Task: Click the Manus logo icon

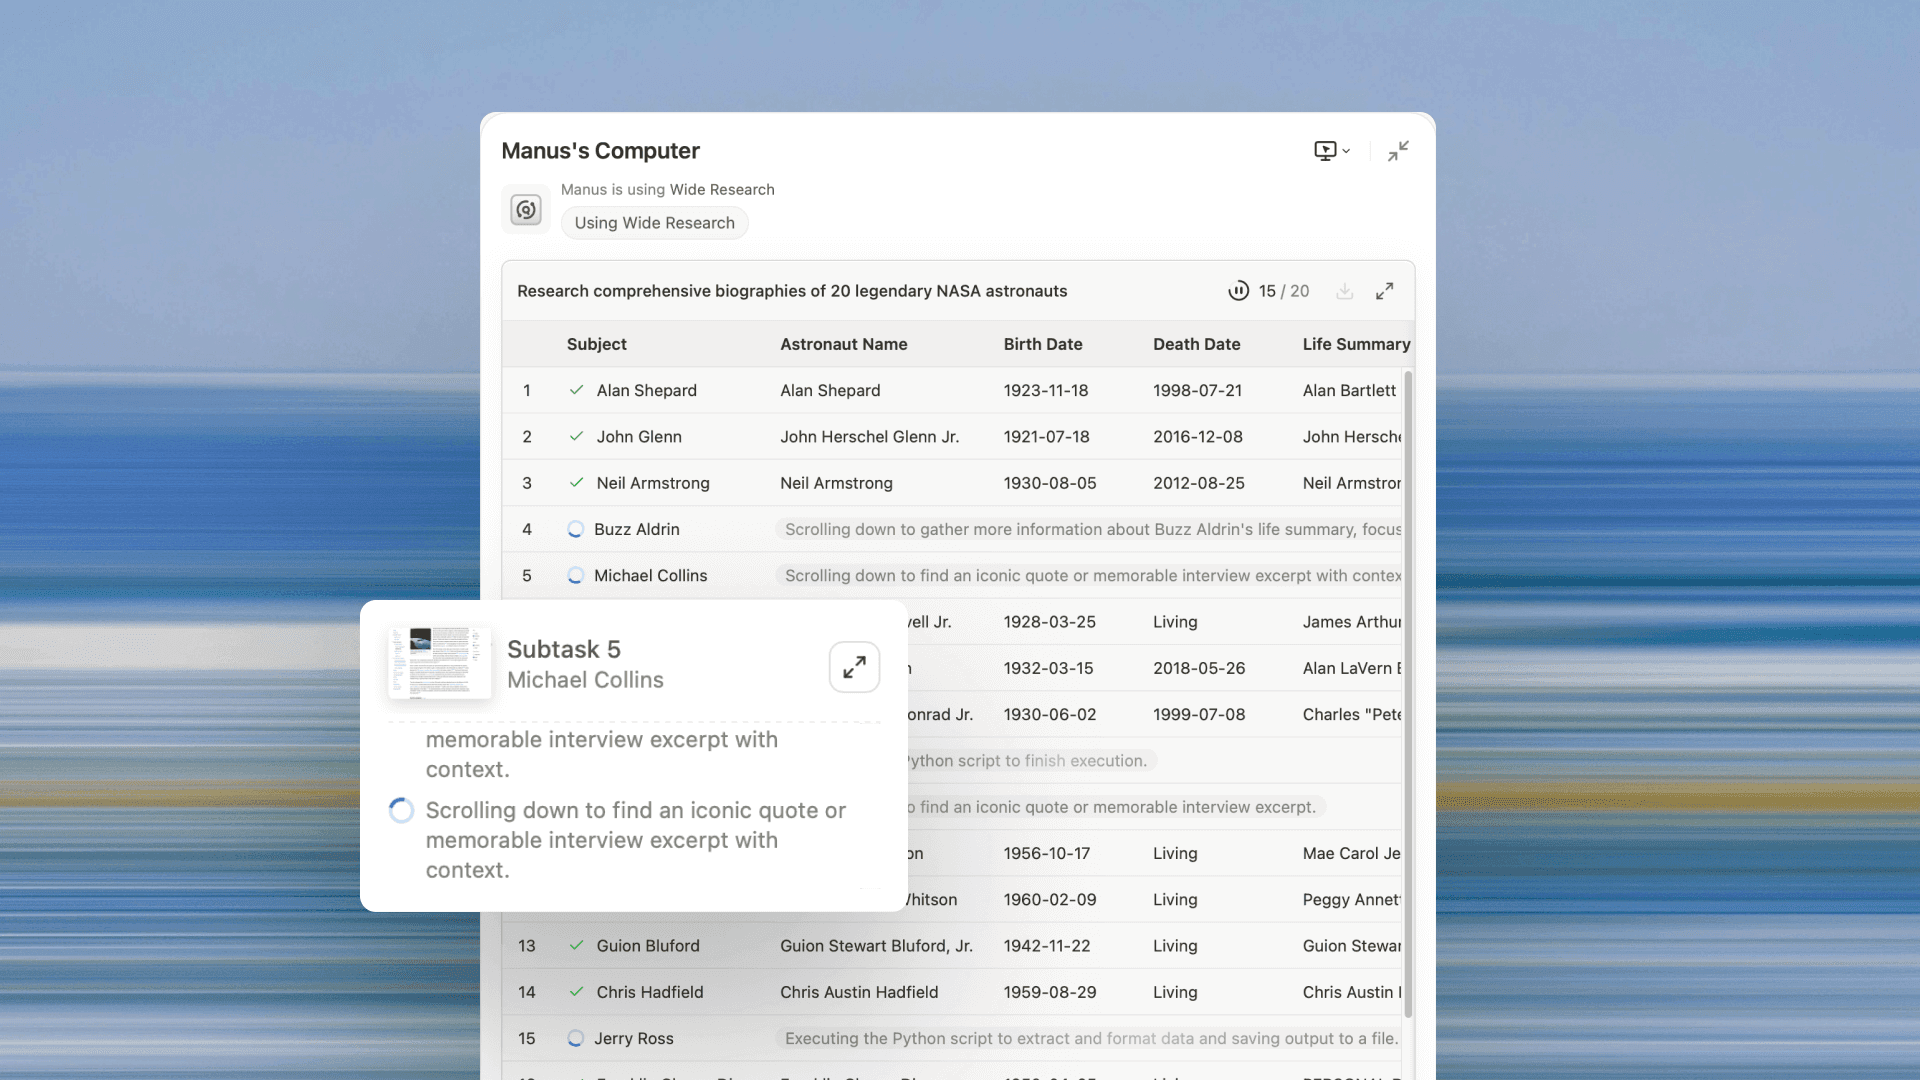Action: [525, 210]
